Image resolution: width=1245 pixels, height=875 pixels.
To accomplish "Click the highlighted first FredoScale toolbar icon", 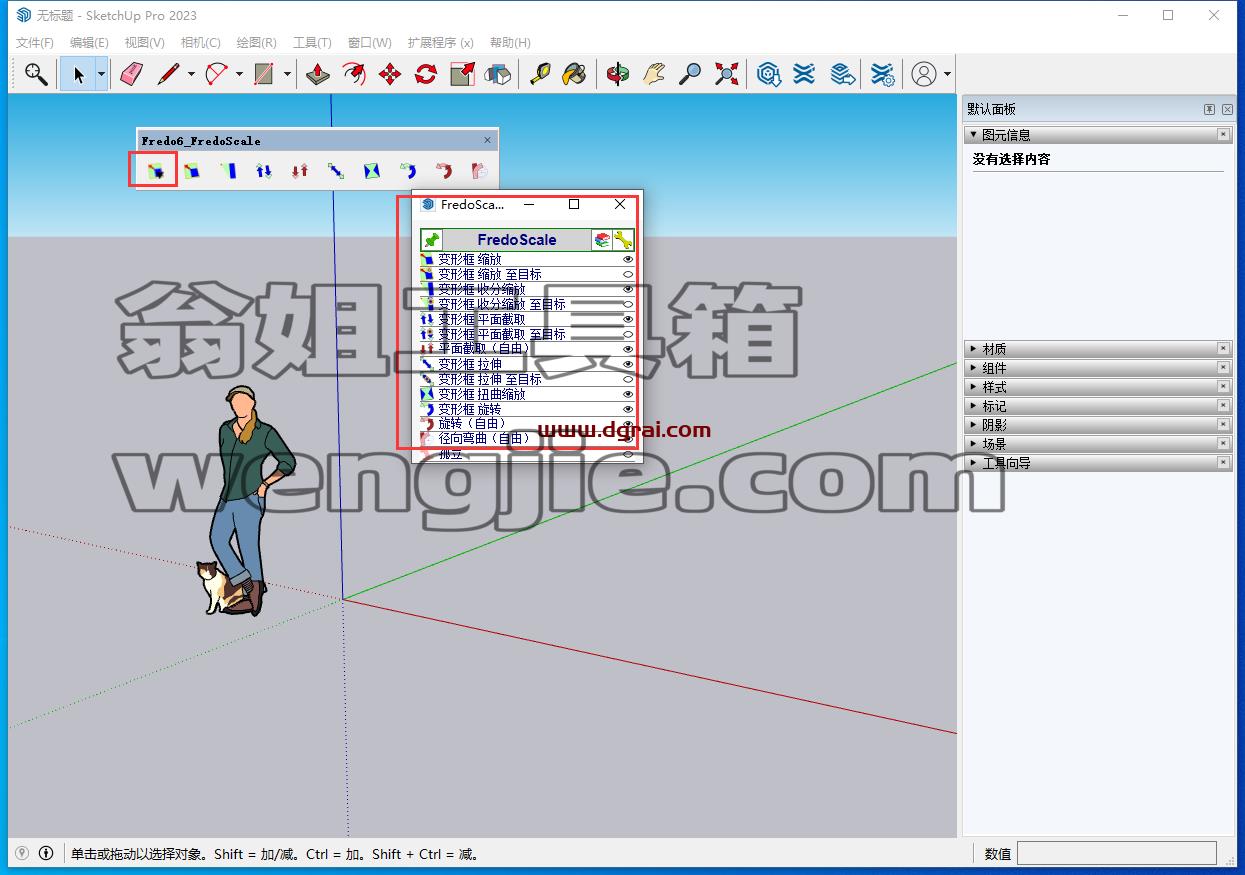I will pyautogui.click(x=154, y=171).
